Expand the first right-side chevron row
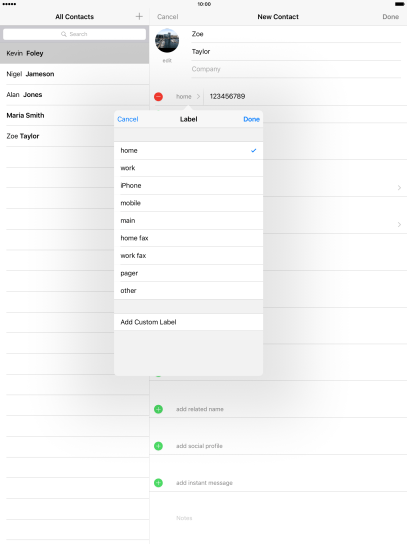Screen dimensions: 407x544 [399, 187]
